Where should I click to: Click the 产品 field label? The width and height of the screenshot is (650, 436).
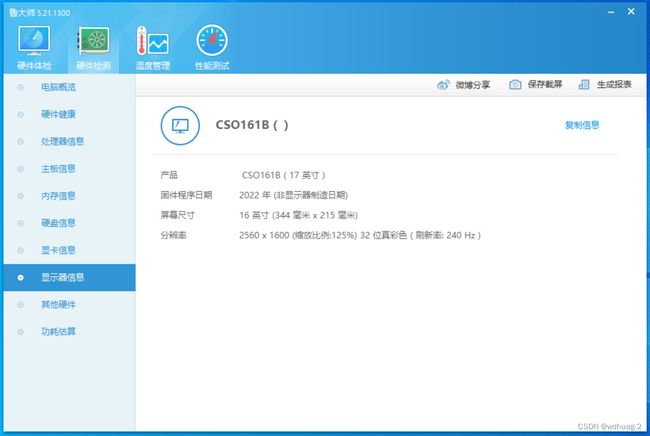pyautogui.click(x=169, y=175)
